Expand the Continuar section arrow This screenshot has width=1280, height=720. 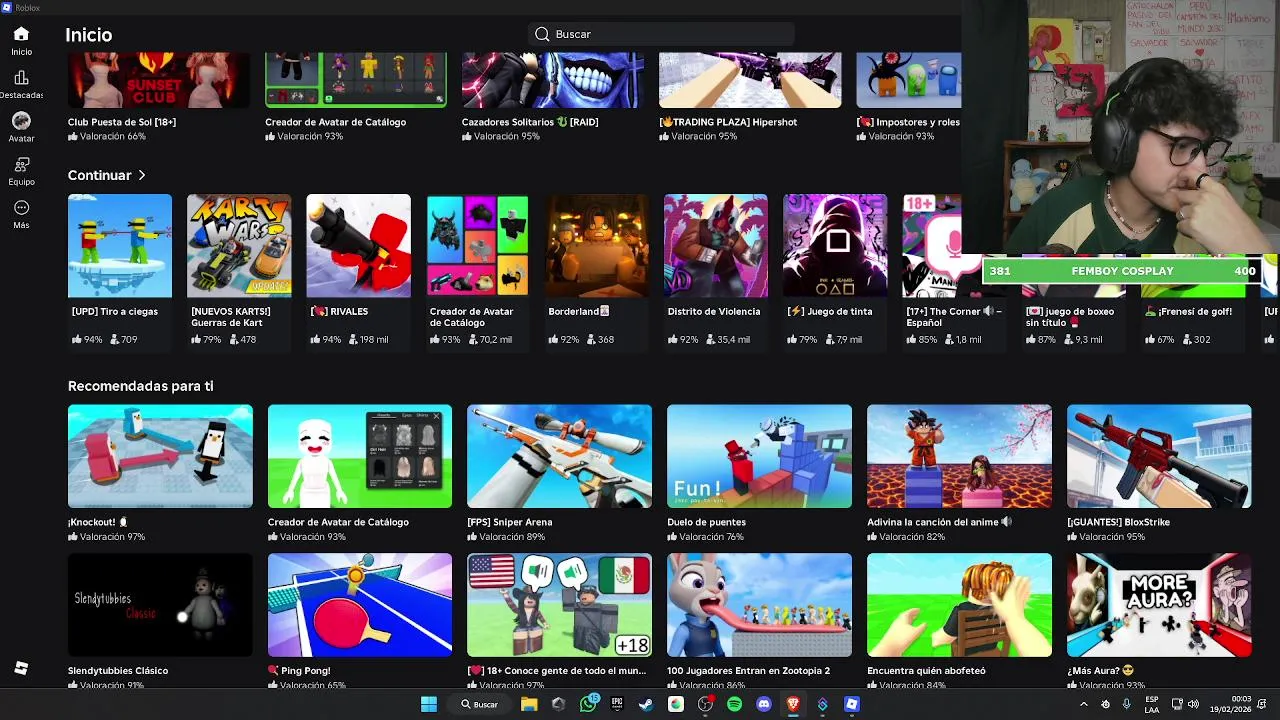point(142,175)
